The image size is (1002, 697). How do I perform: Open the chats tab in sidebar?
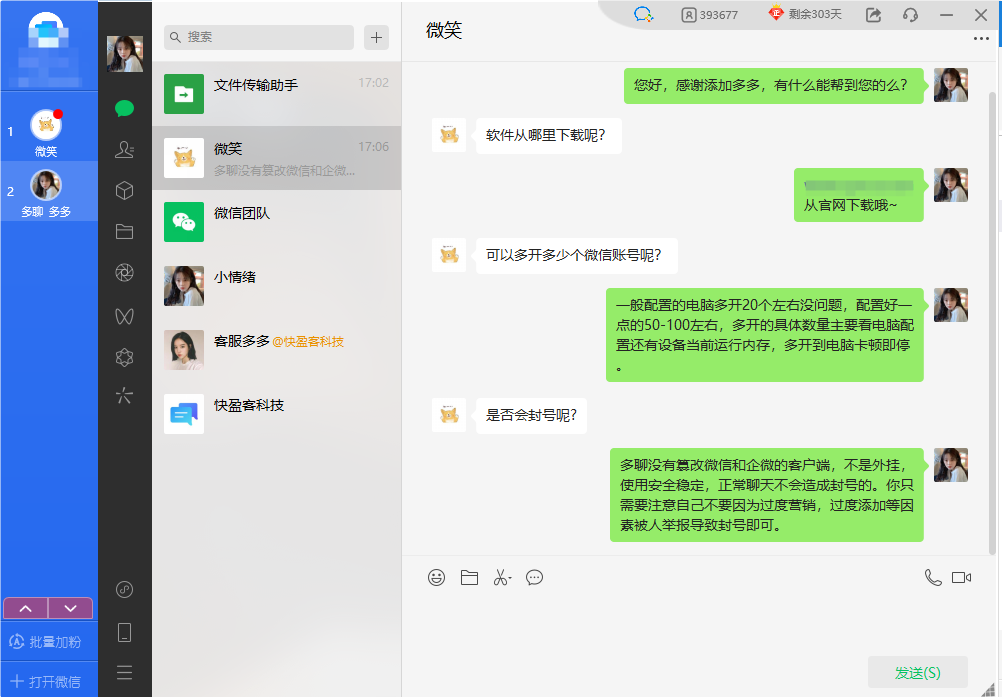click(125, 109)
